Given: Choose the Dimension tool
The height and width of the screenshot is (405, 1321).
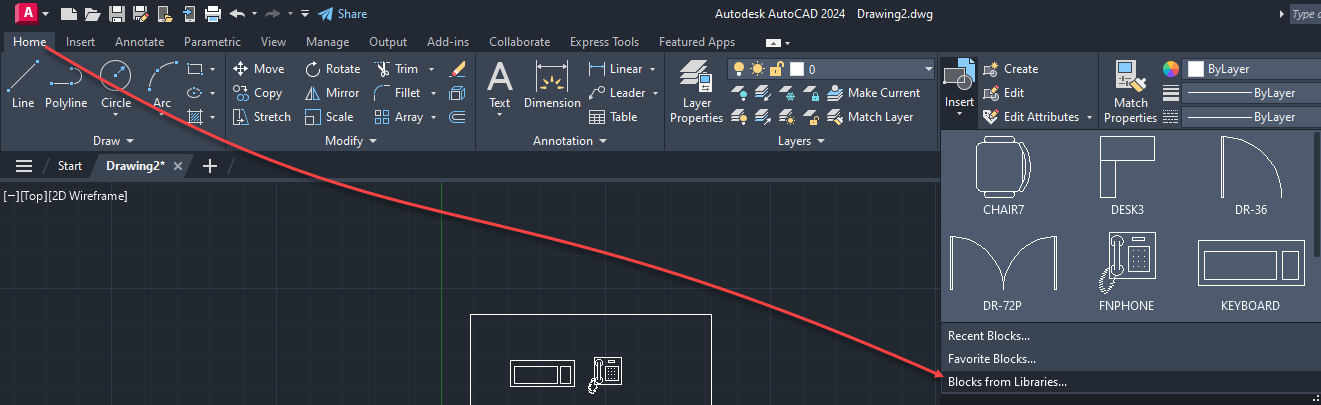Looking at the screenshot, I should coord(552,84).
